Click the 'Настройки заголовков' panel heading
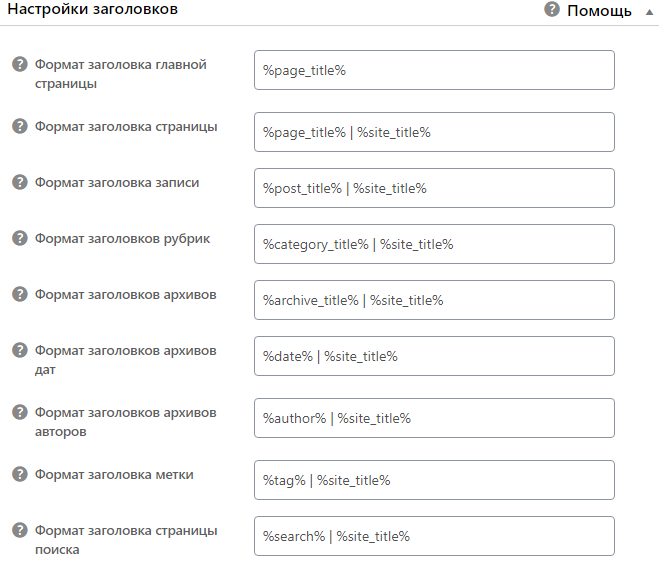 tap(93, 10)
